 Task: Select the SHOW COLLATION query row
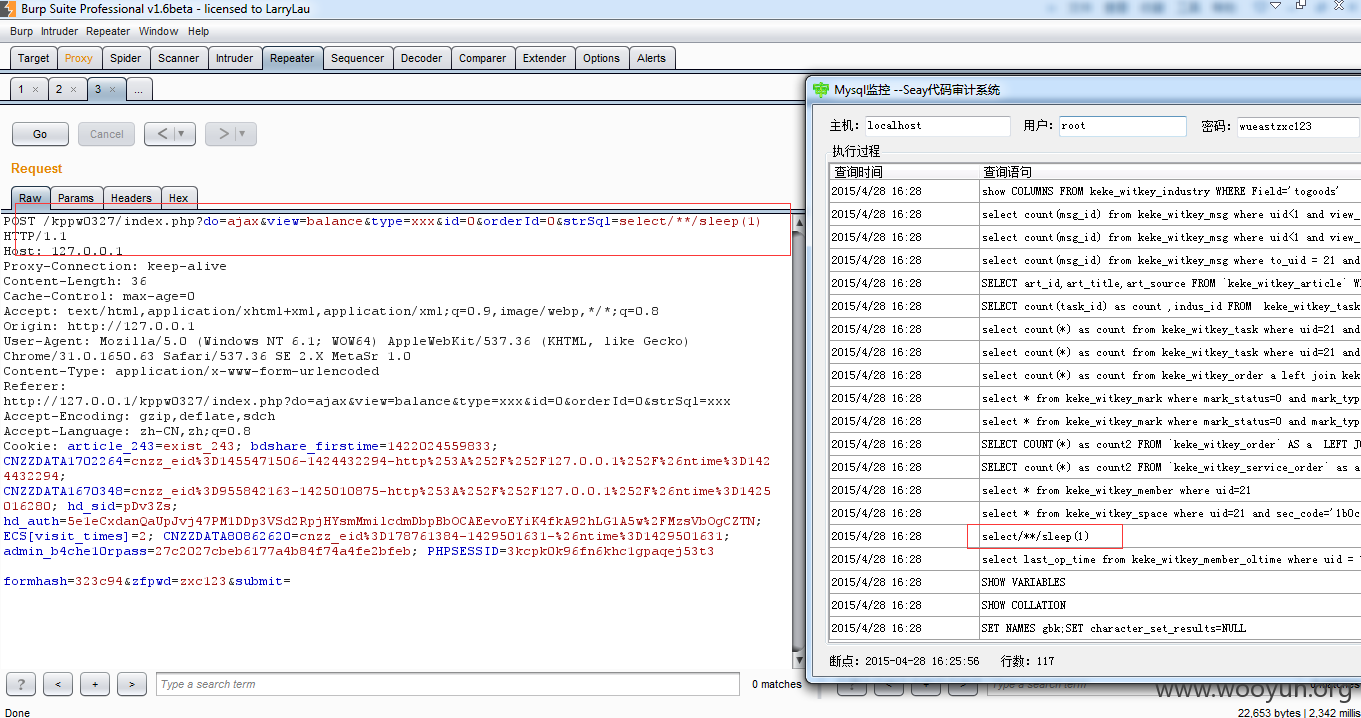pos(1095,605)
